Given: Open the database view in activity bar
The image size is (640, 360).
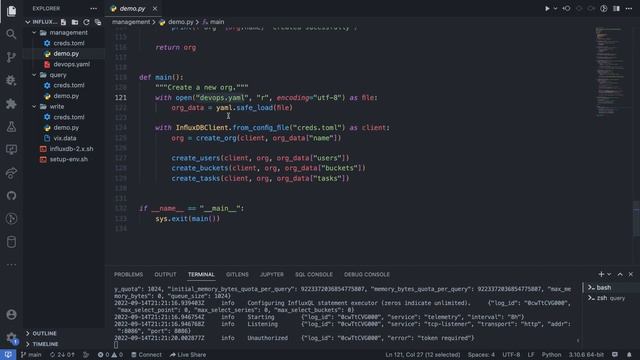Looking at the screenshot, I should pyautogui.click(x=11, y=242).
